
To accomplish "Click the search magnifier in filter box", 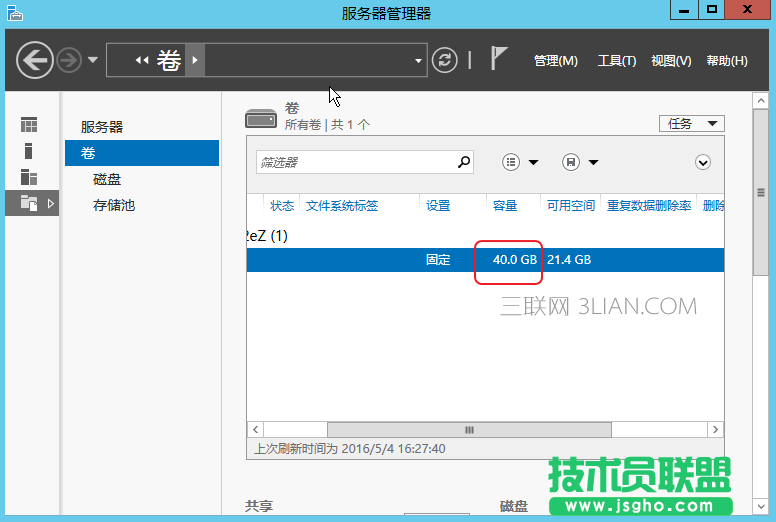I will pos(464,161).
